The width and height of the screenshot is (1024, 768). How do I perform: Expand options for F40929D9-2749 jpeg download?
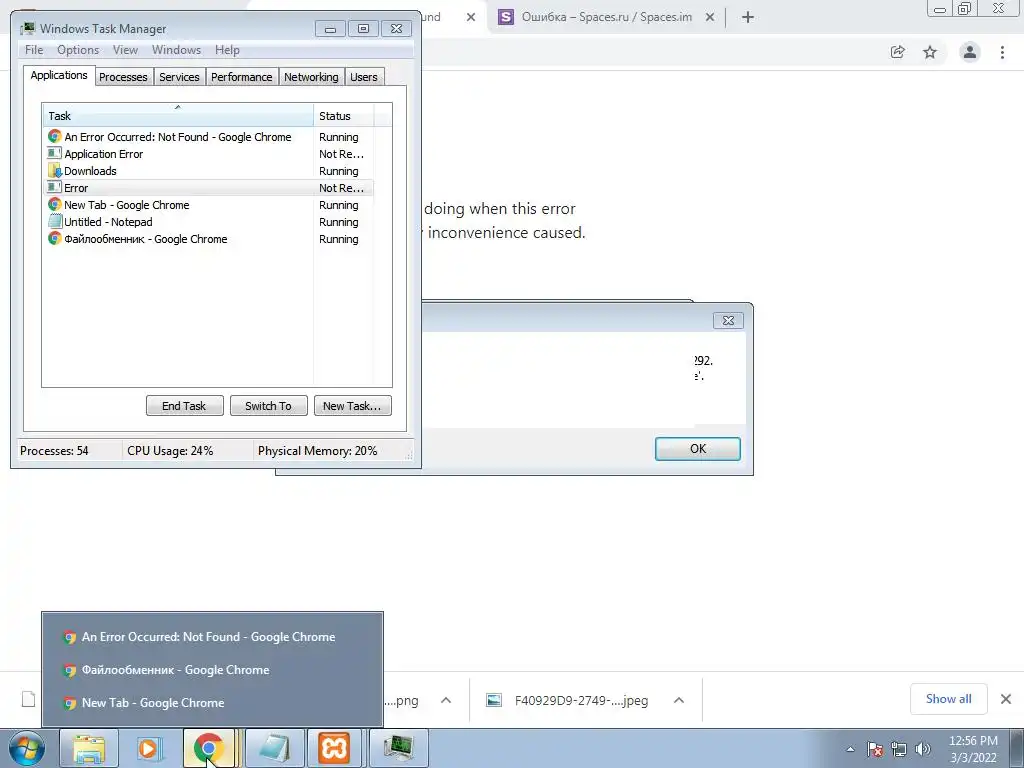679,700
